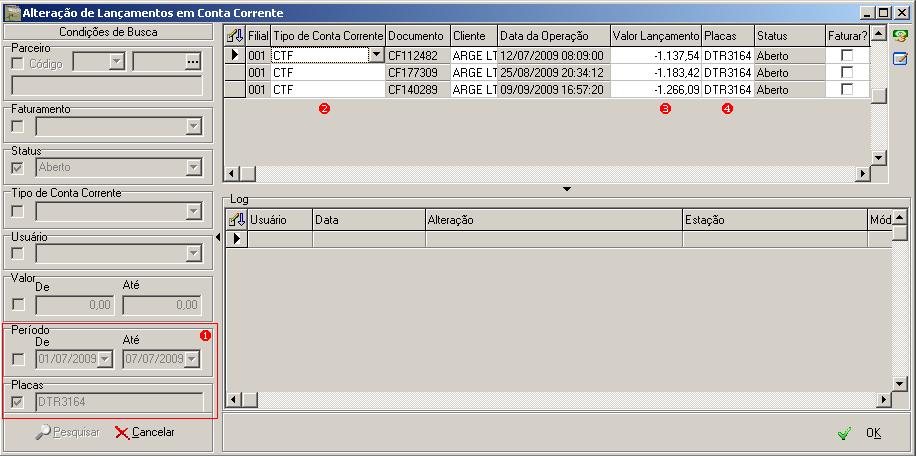Click Estação column header in Log

775,220
